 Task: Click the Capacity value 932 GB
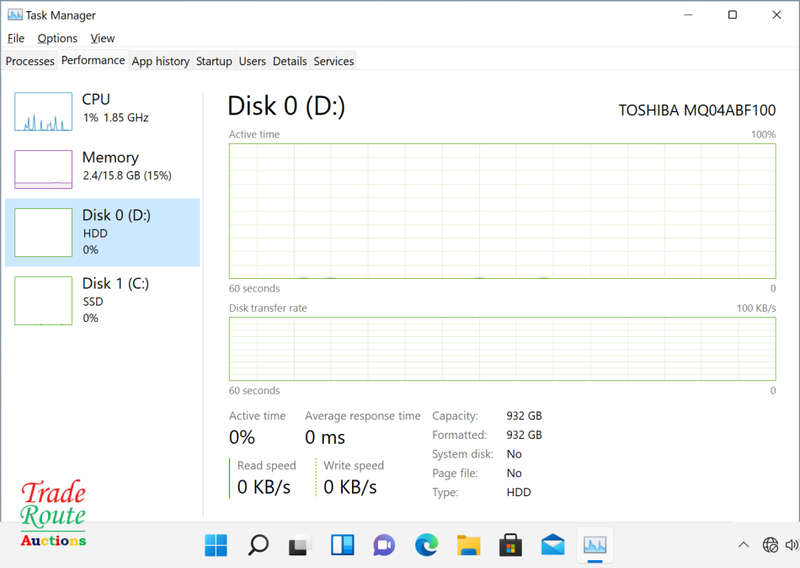coord(524,416)
